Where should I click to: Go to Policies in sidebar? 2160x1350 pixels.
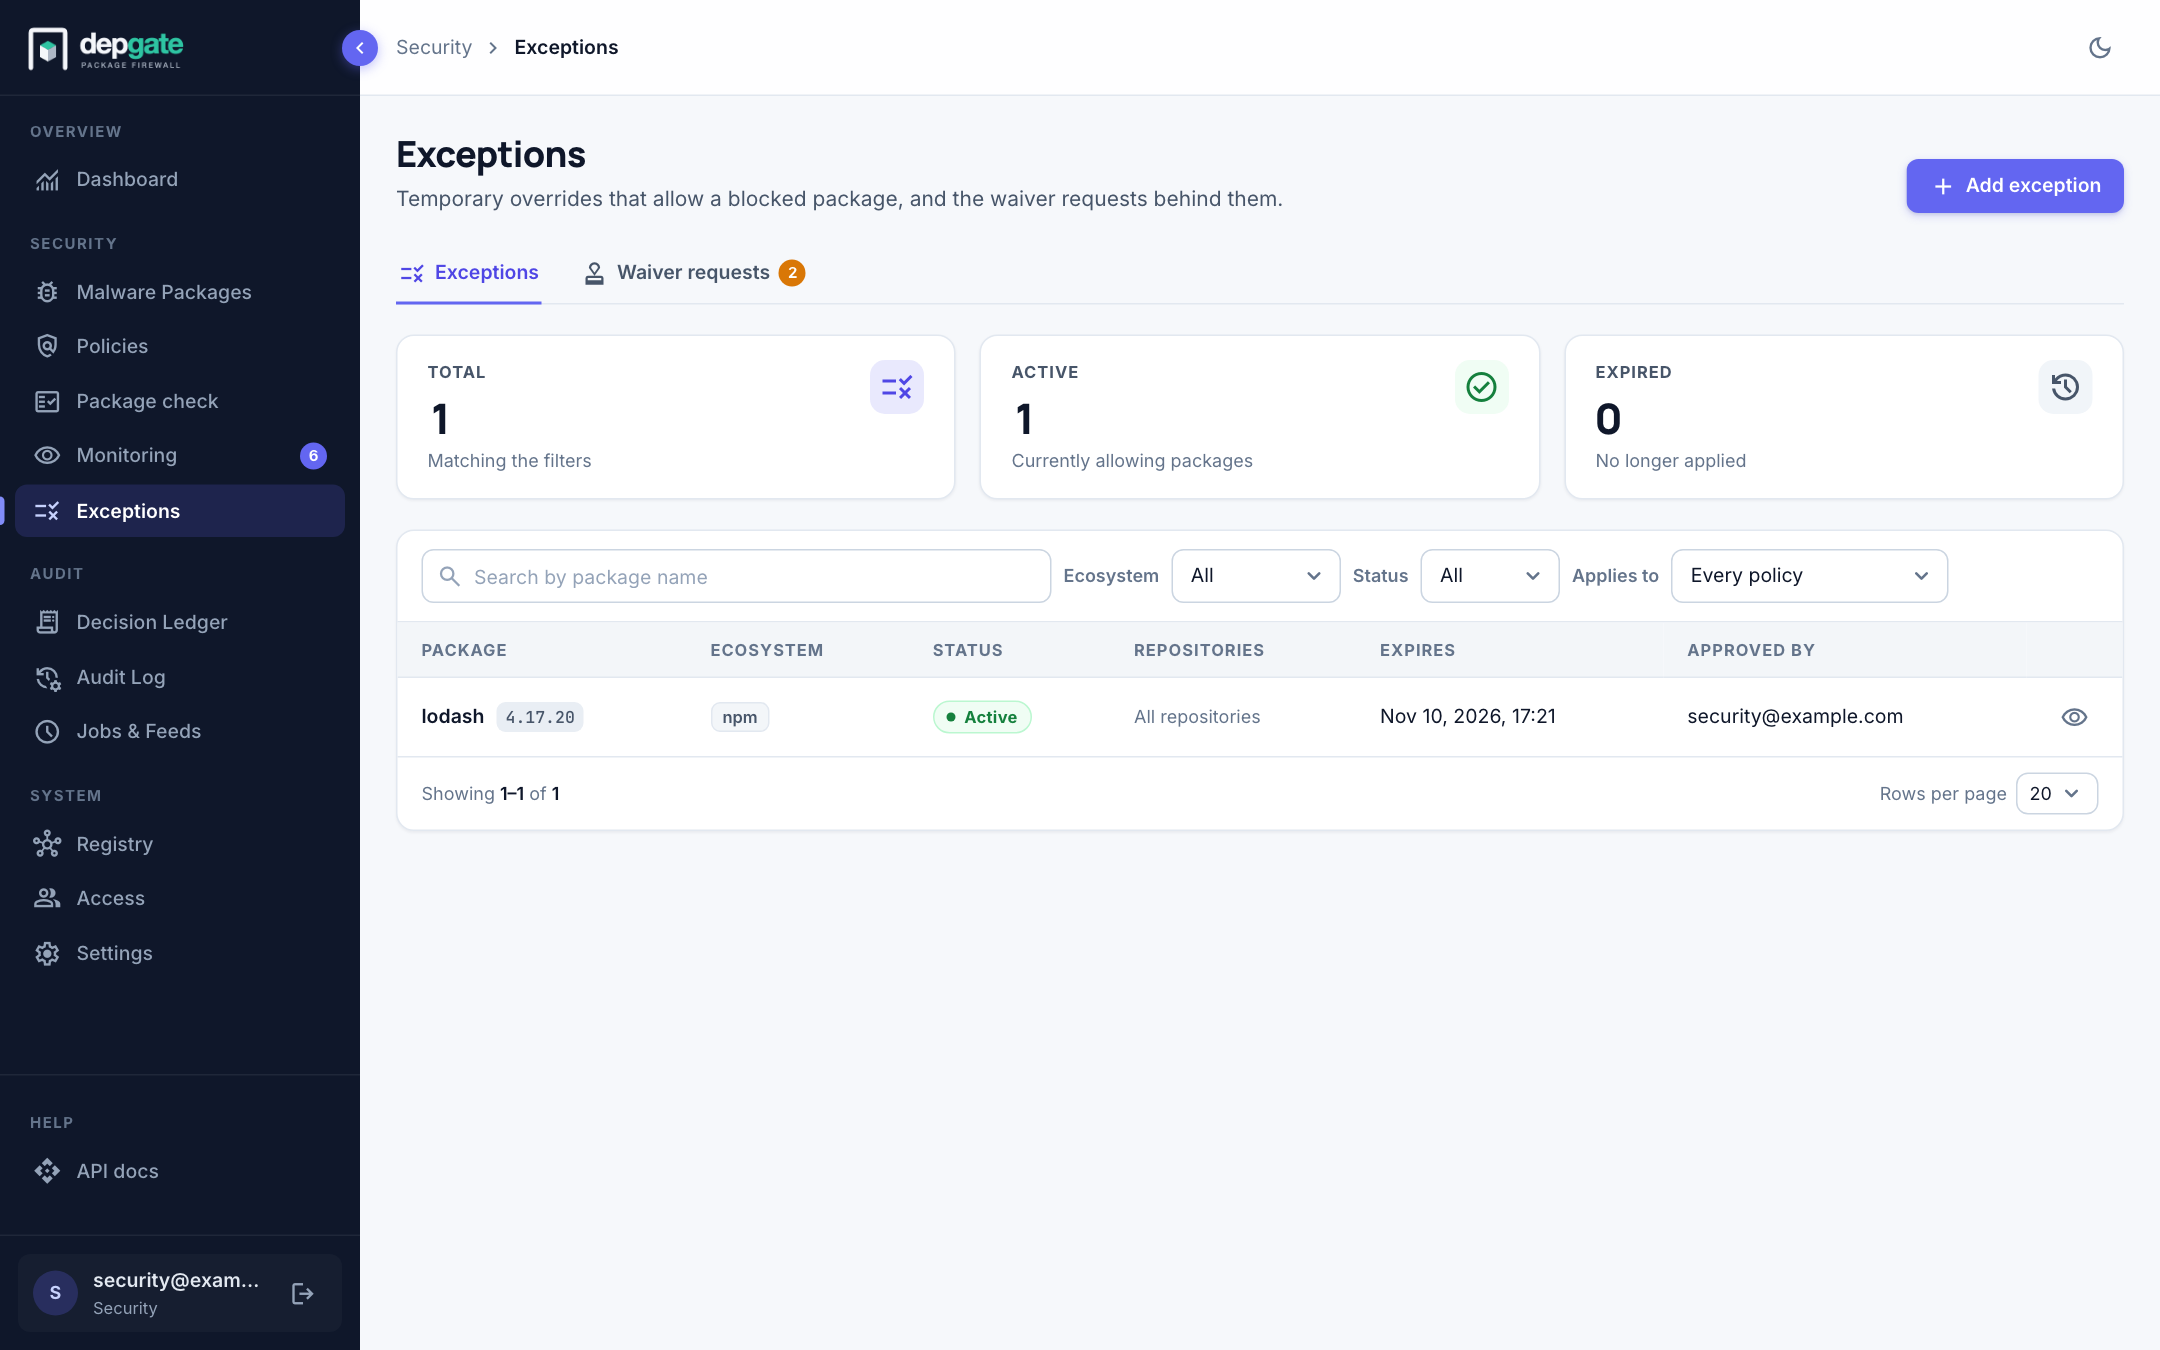[x=180, y=346]
